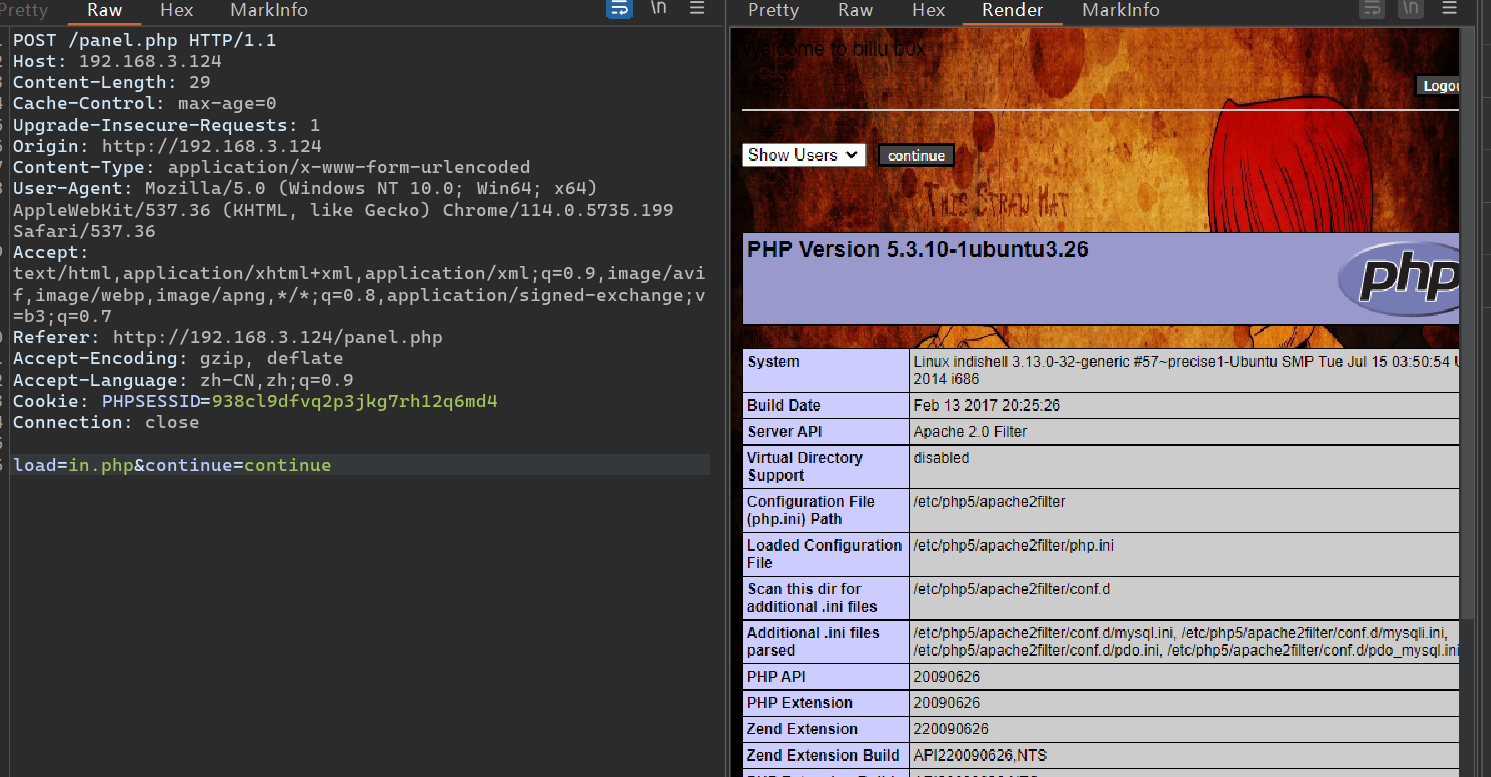Switch the response view to Pretty tab
Image resolution: width=1491 pixels, height=777 pixels.
tap(773, 10)
